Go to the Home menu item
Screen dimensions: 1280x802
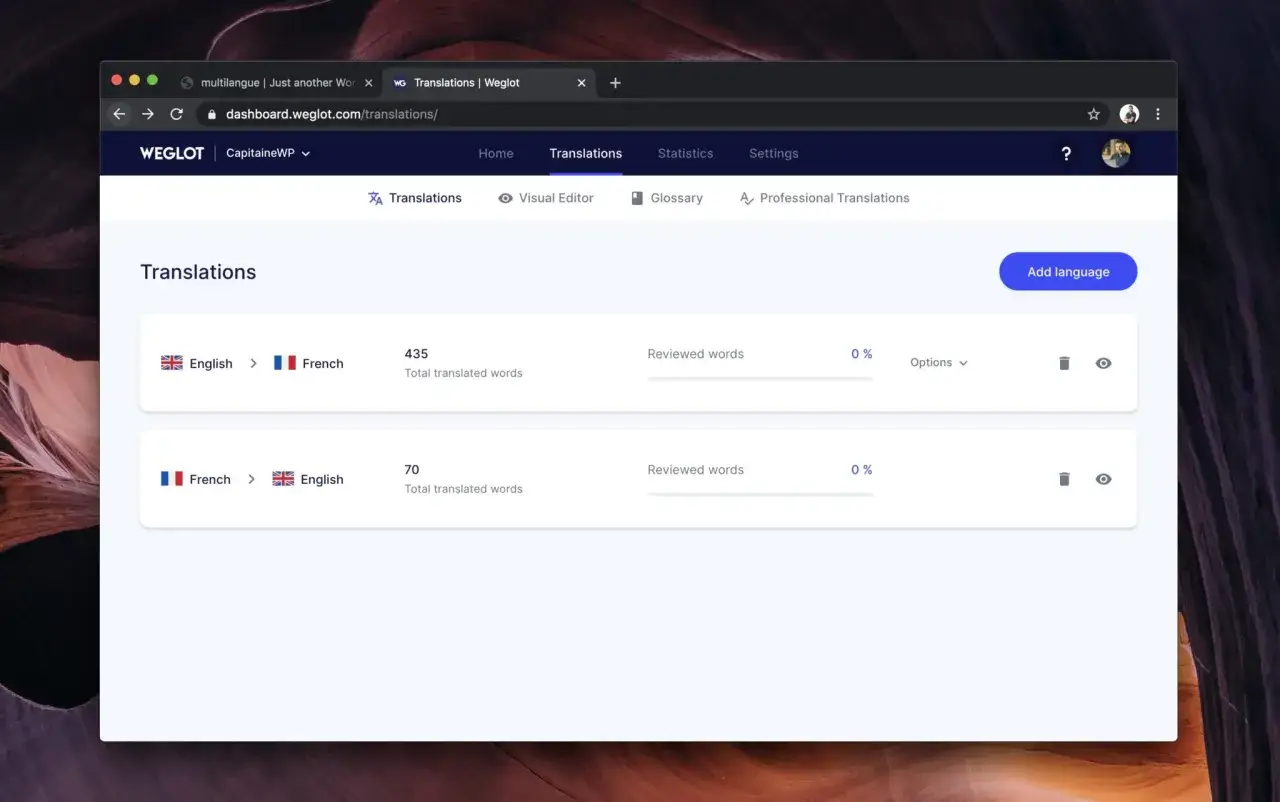[x=496, y=153]
